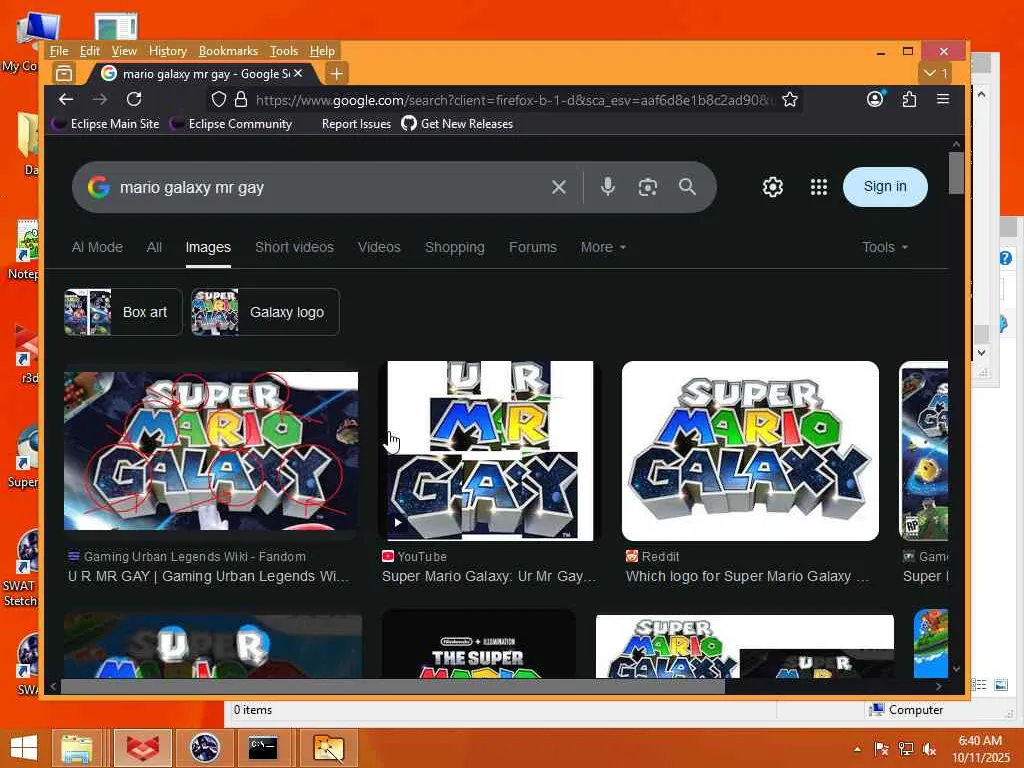This screenshot has height=768, width=1024.
Task: Click the Sign in button
Action: click(885, 187)
